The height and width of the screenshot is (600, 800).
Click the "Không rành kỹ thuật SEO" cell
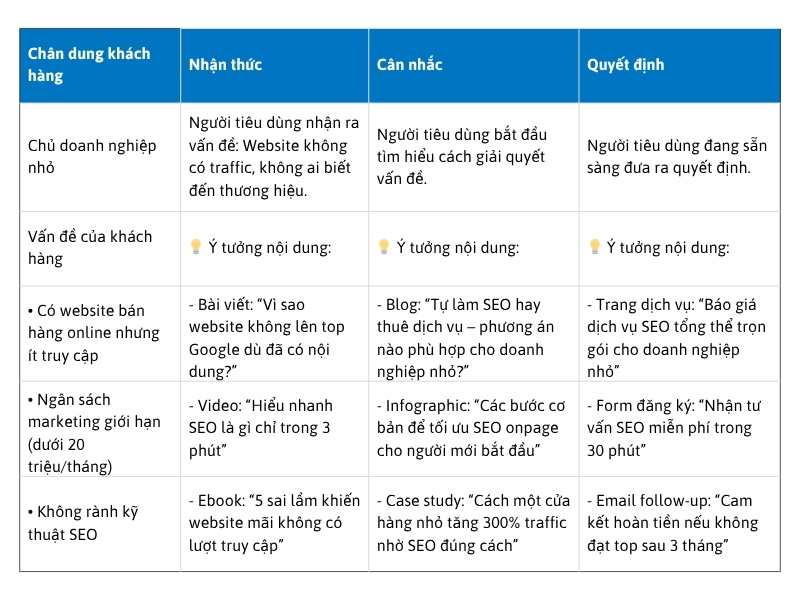[x=99, y=523]
